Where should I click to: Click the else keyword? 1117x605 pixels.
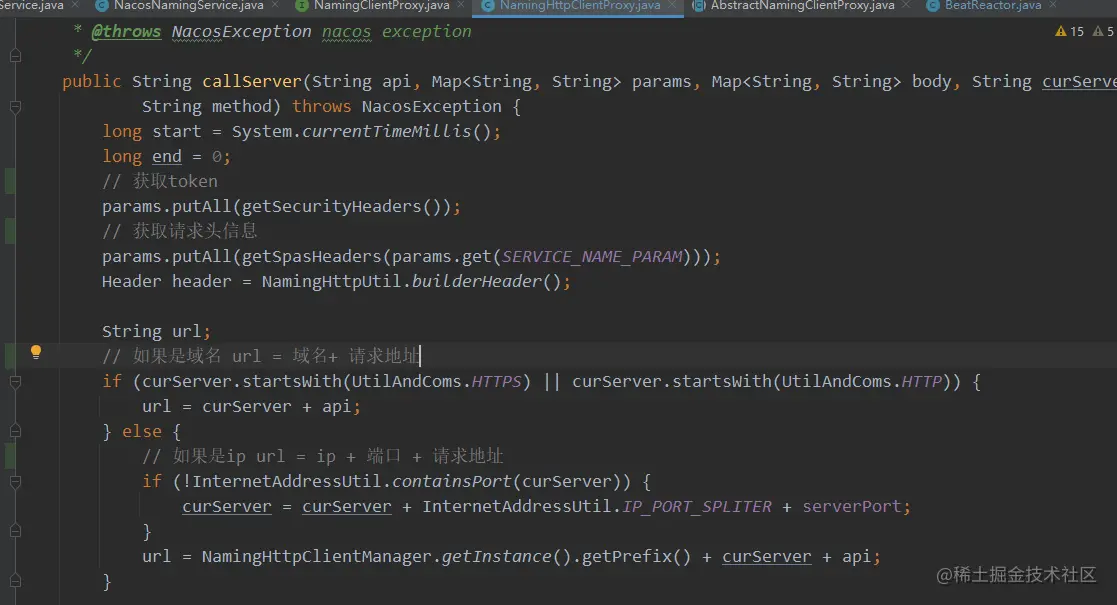pyautogui.click(x=142, y=431)
